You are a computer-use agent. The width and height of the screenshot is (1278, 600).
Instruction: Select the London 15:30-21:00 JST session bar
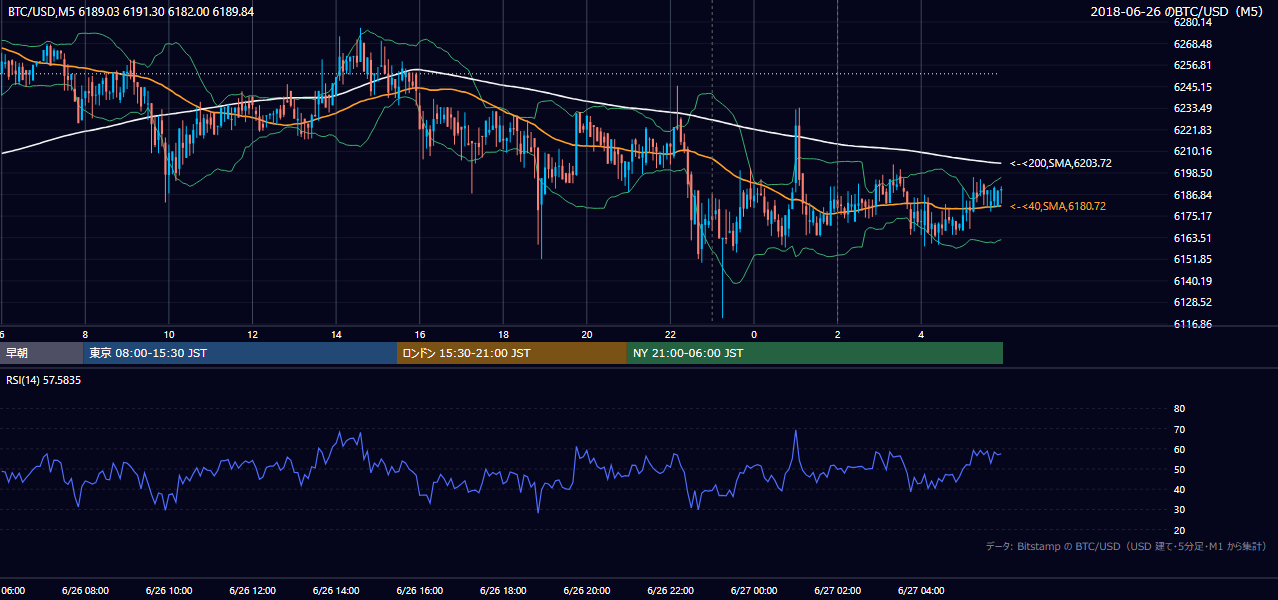(512, 353)
